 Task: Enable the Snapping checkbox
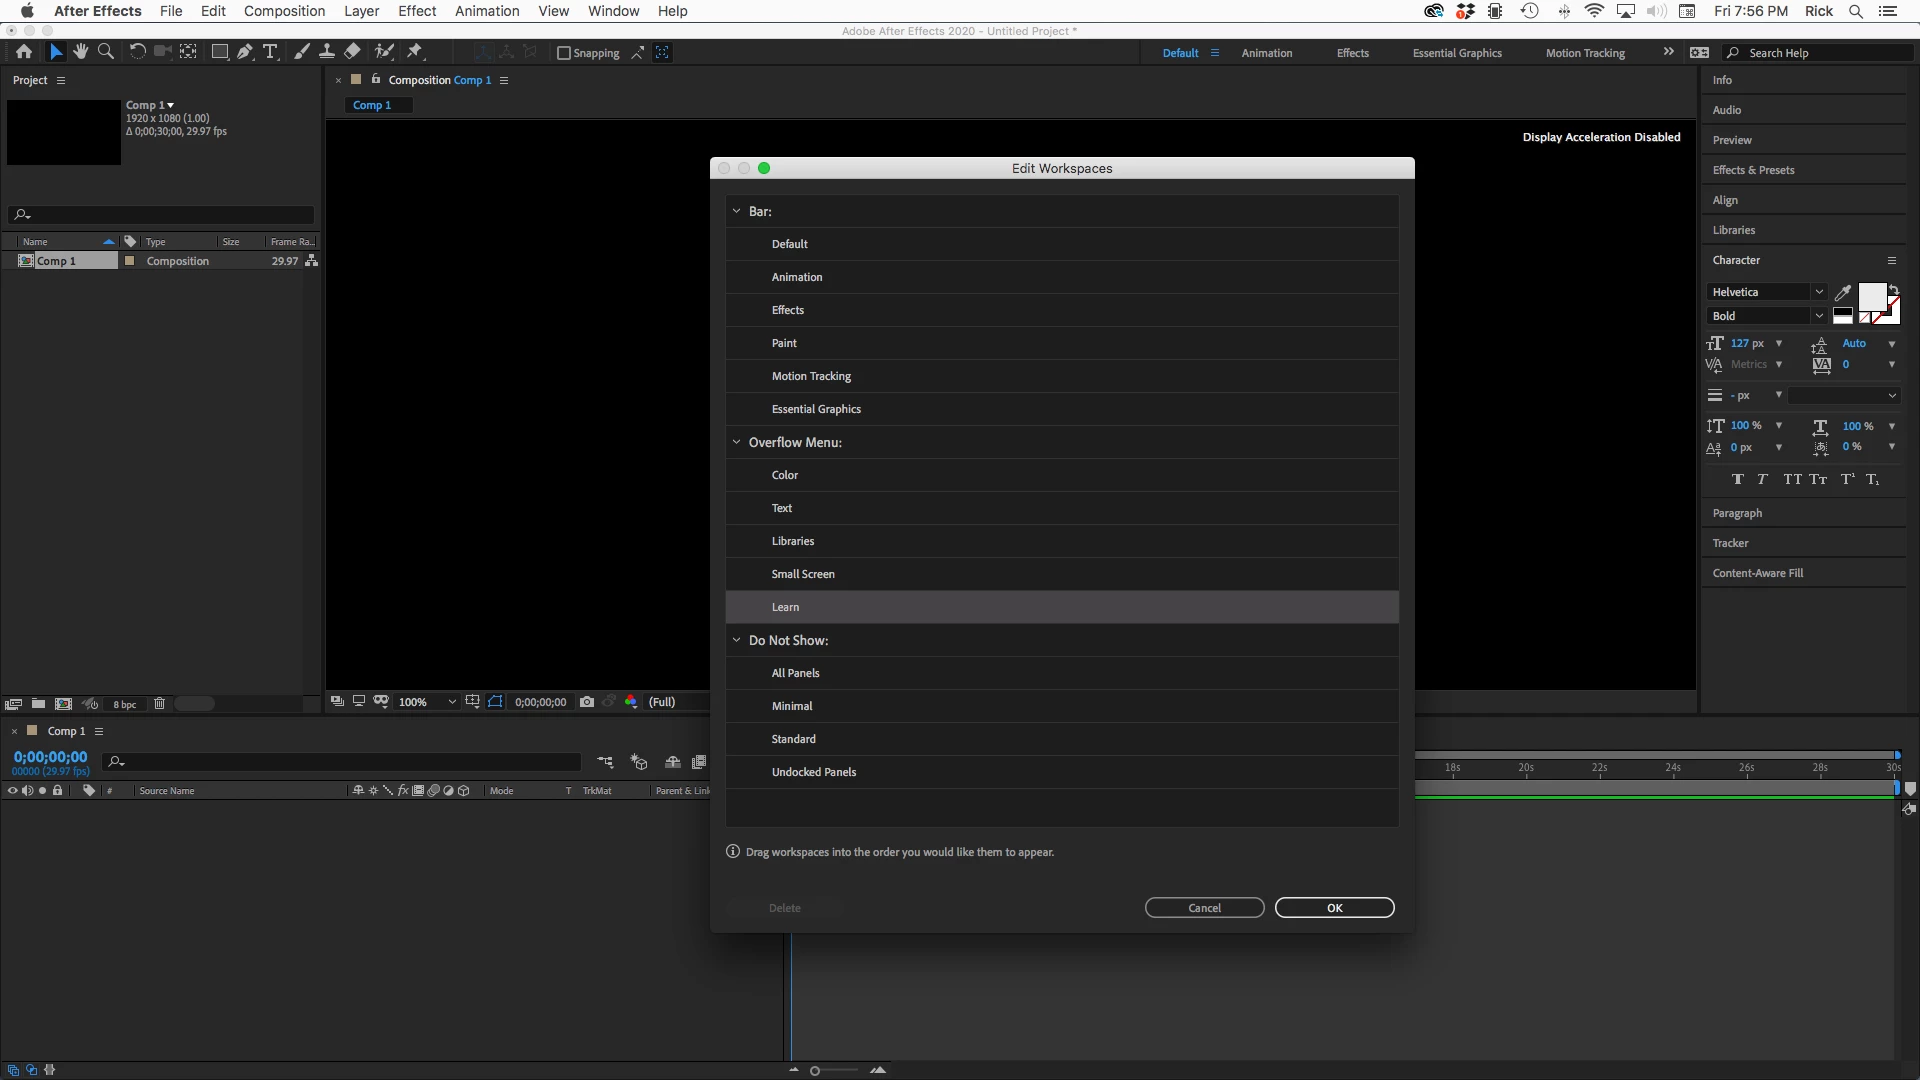[x=563, y=53]
